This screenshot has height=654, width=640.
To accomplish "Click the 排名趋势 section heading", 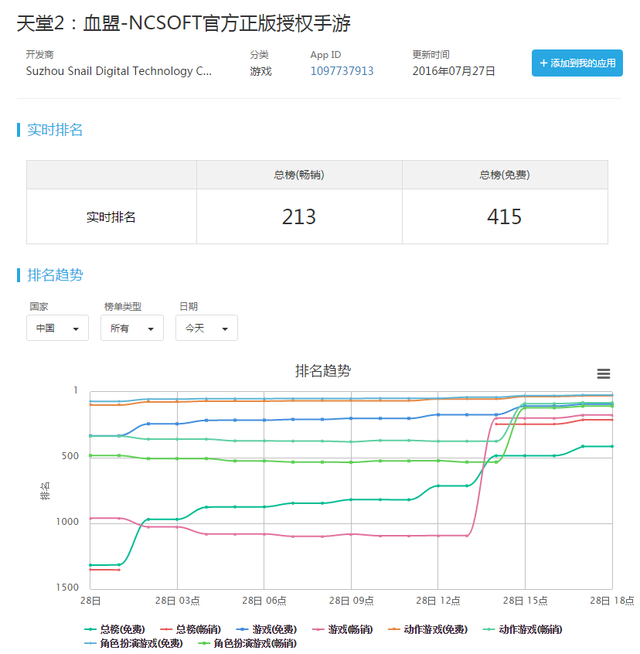I will (x=55, y=275).
